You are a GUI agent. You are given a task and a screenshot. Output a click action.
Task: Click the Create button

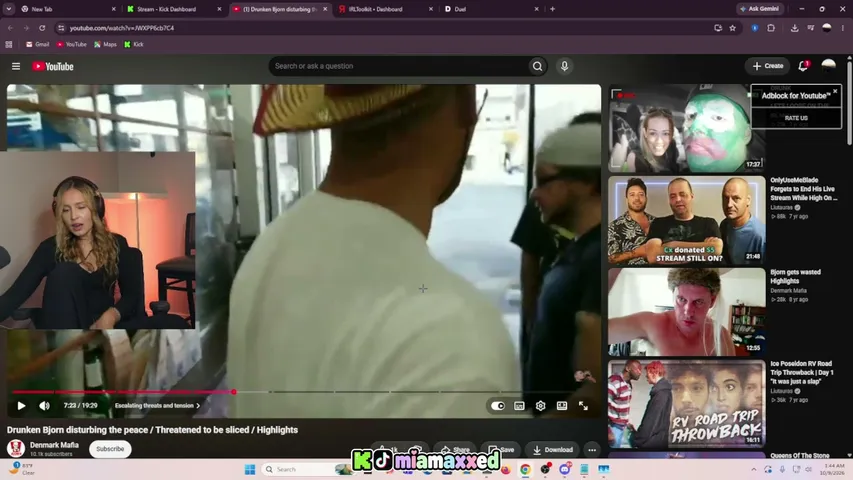768,66
